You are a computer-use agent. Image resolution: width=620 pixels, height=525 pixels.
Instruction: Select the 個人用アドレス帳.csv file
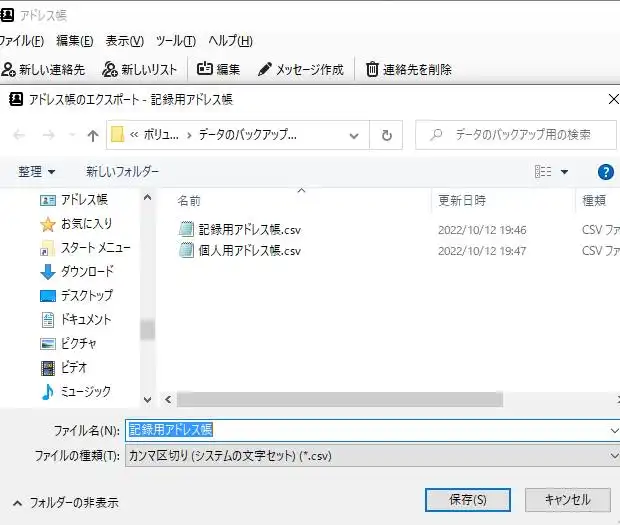pos(249,251)
